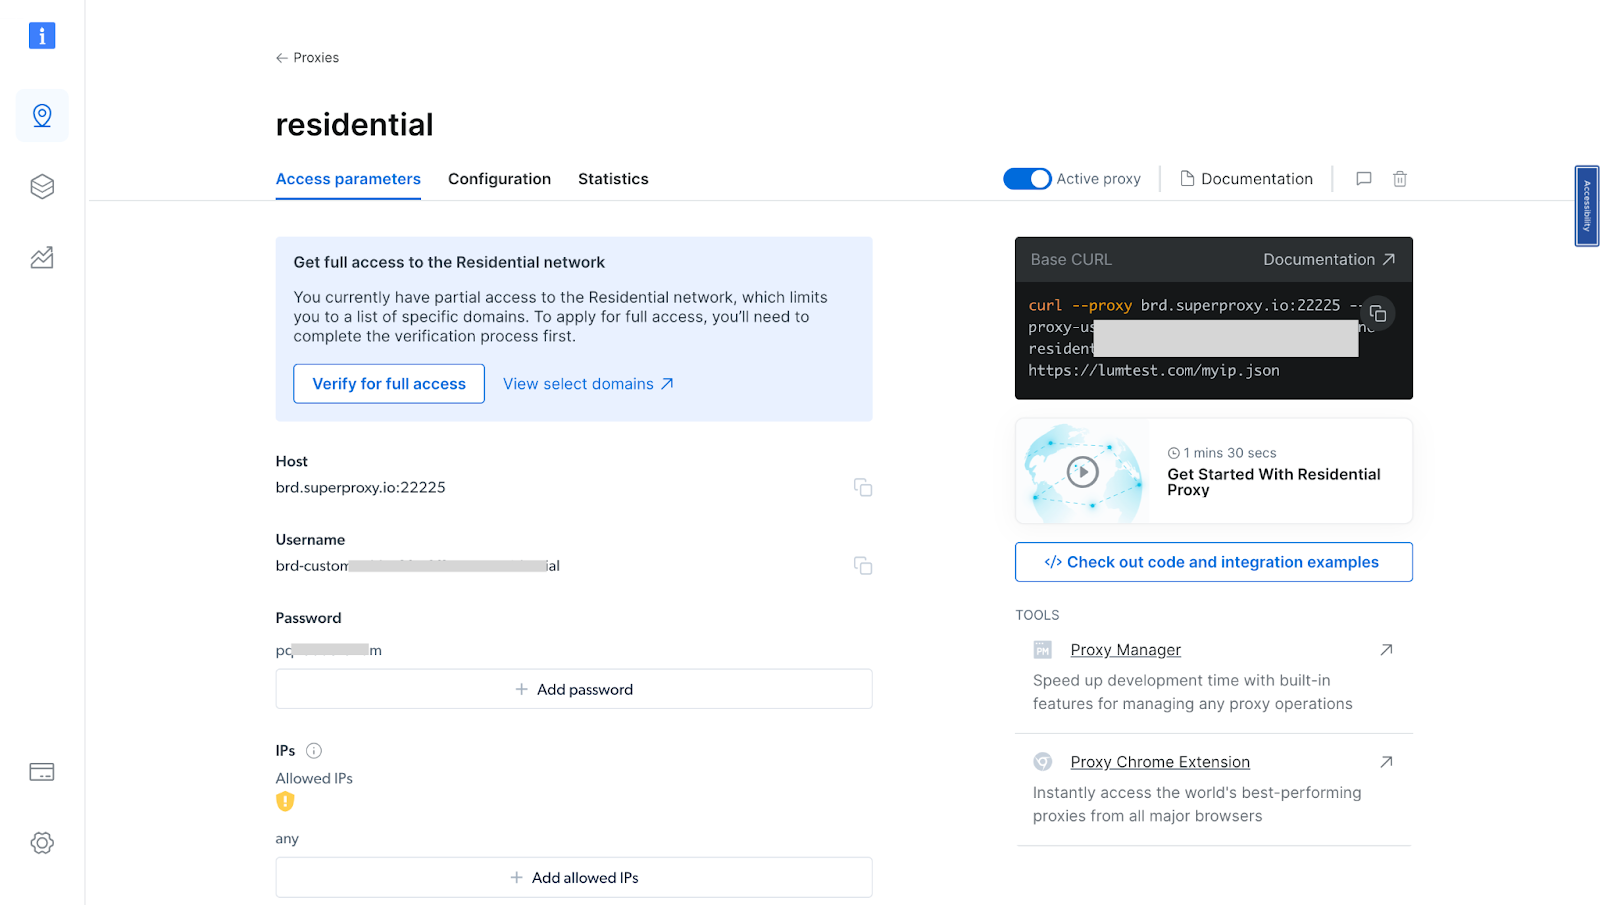Click the Proxy Manager PM icon

[x=1042, y=650]
